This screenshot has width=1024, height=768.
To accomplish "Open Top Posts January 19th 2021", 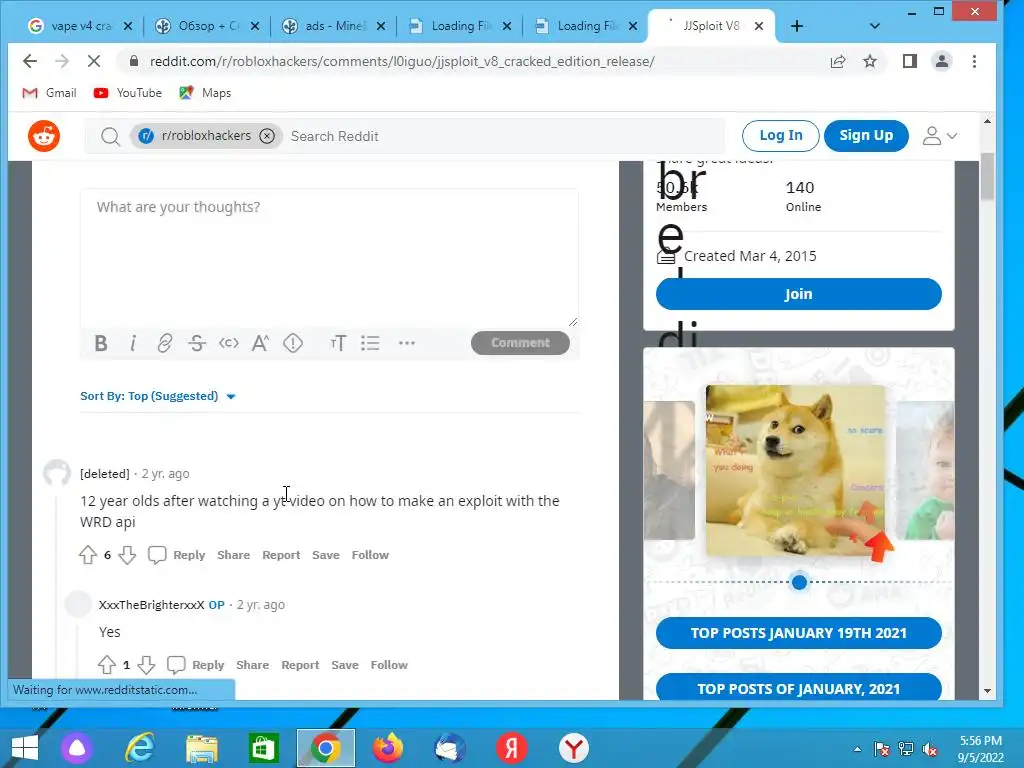I will pos(799,633).
